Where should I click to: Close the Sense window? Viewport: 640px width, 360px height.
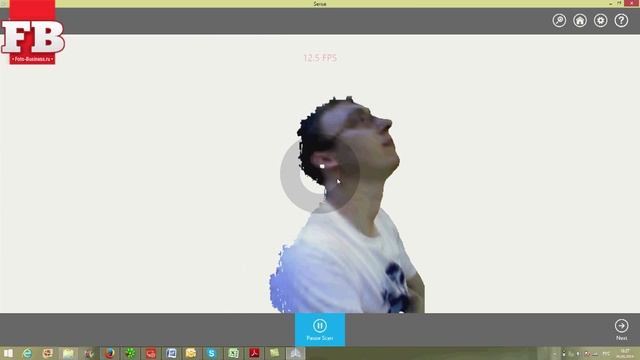(631, 3)
